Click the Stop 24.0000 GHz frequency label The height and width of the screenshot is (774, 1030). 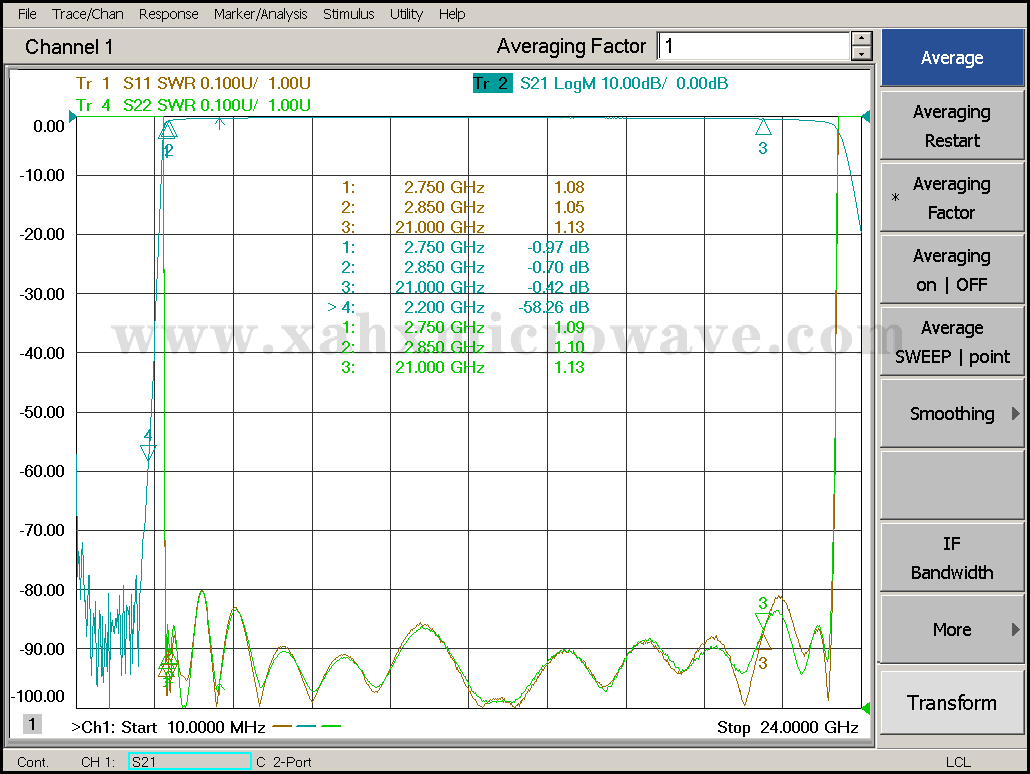point(788,727)
